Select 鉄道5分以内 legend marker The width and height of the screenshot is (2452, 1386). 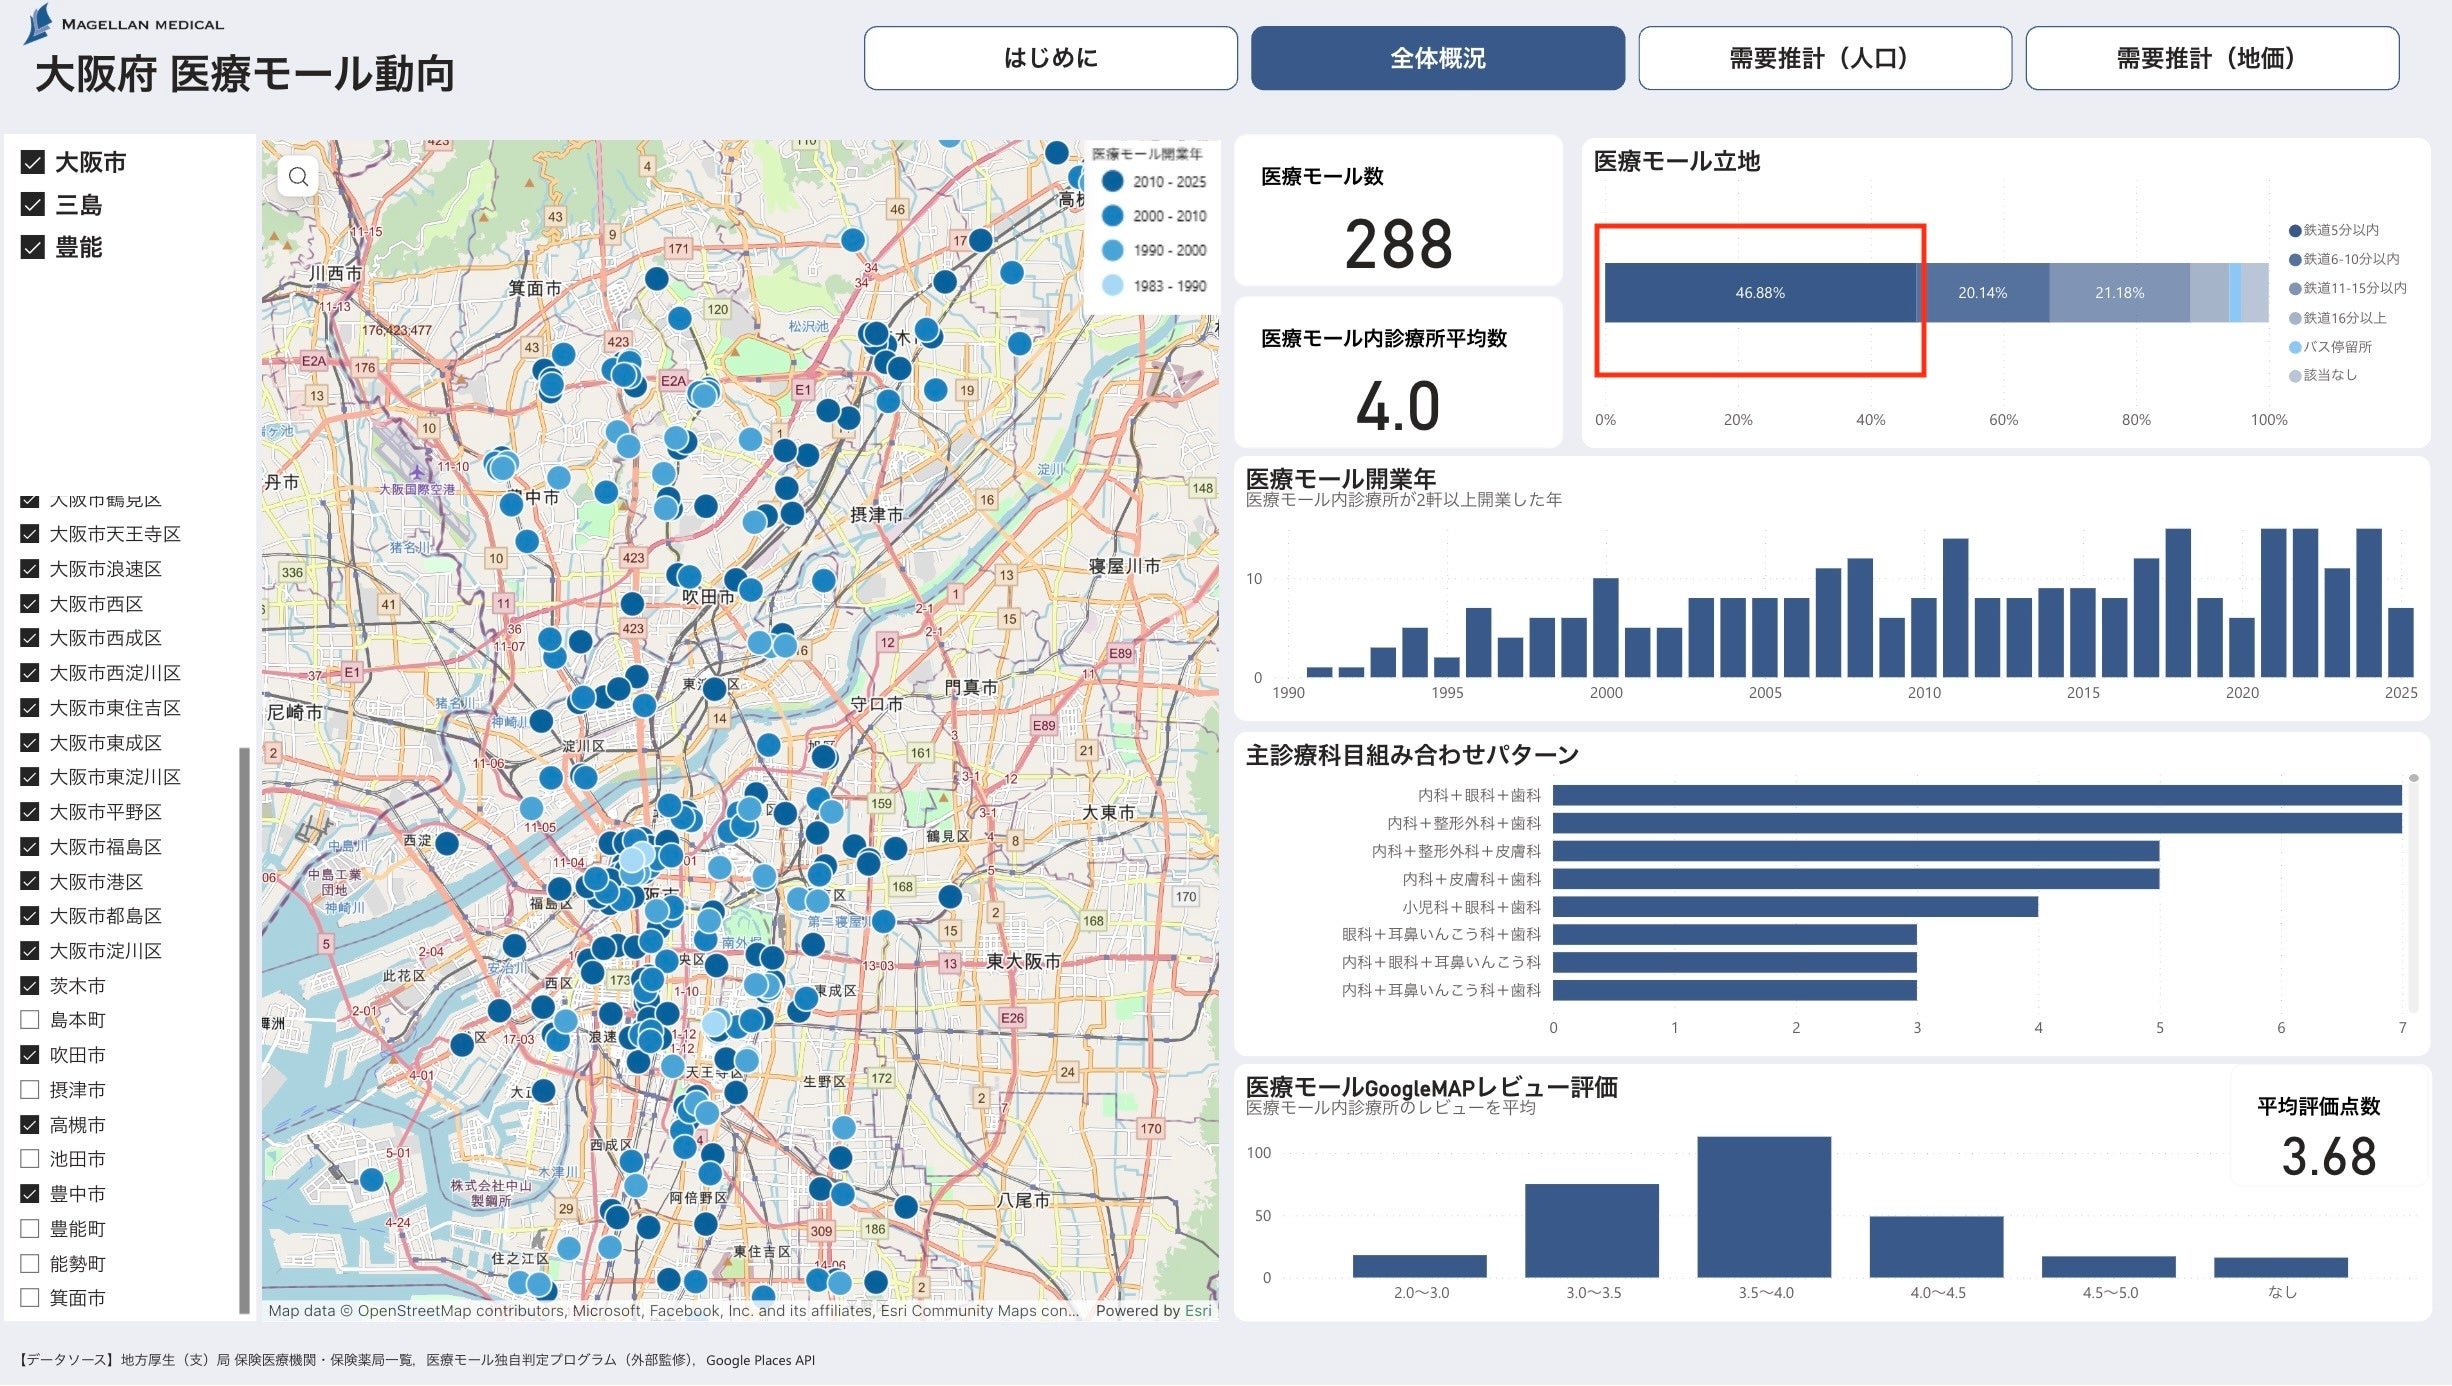[2295, 231]
